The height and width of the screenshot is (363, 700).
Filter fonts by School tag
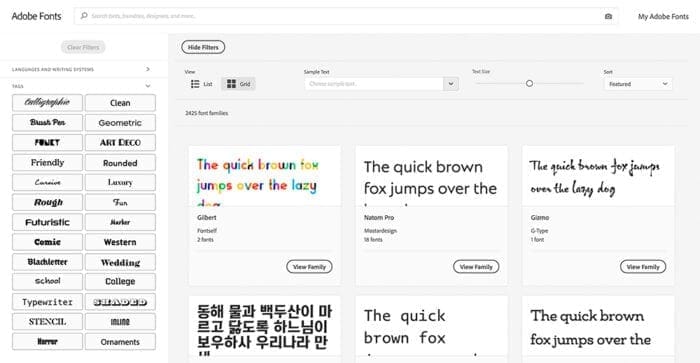(47, 282)
